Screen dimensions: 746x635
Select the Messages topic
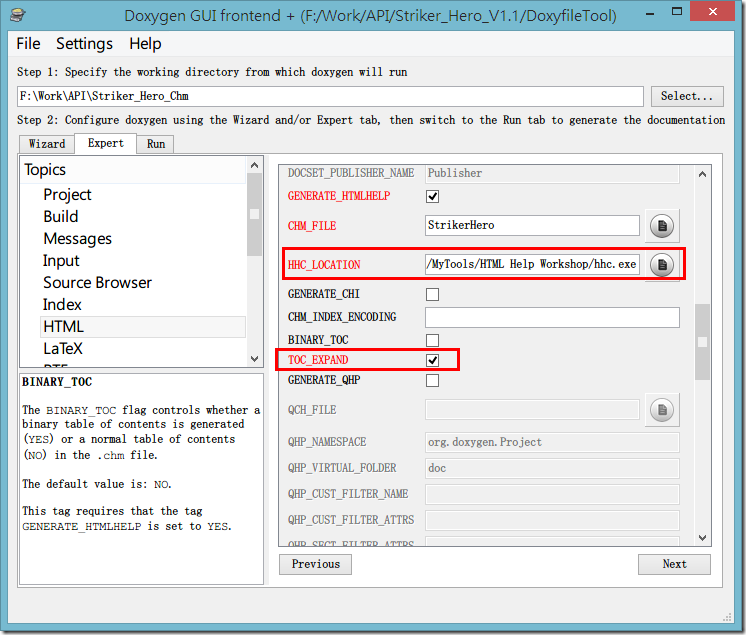click(77, 238)
